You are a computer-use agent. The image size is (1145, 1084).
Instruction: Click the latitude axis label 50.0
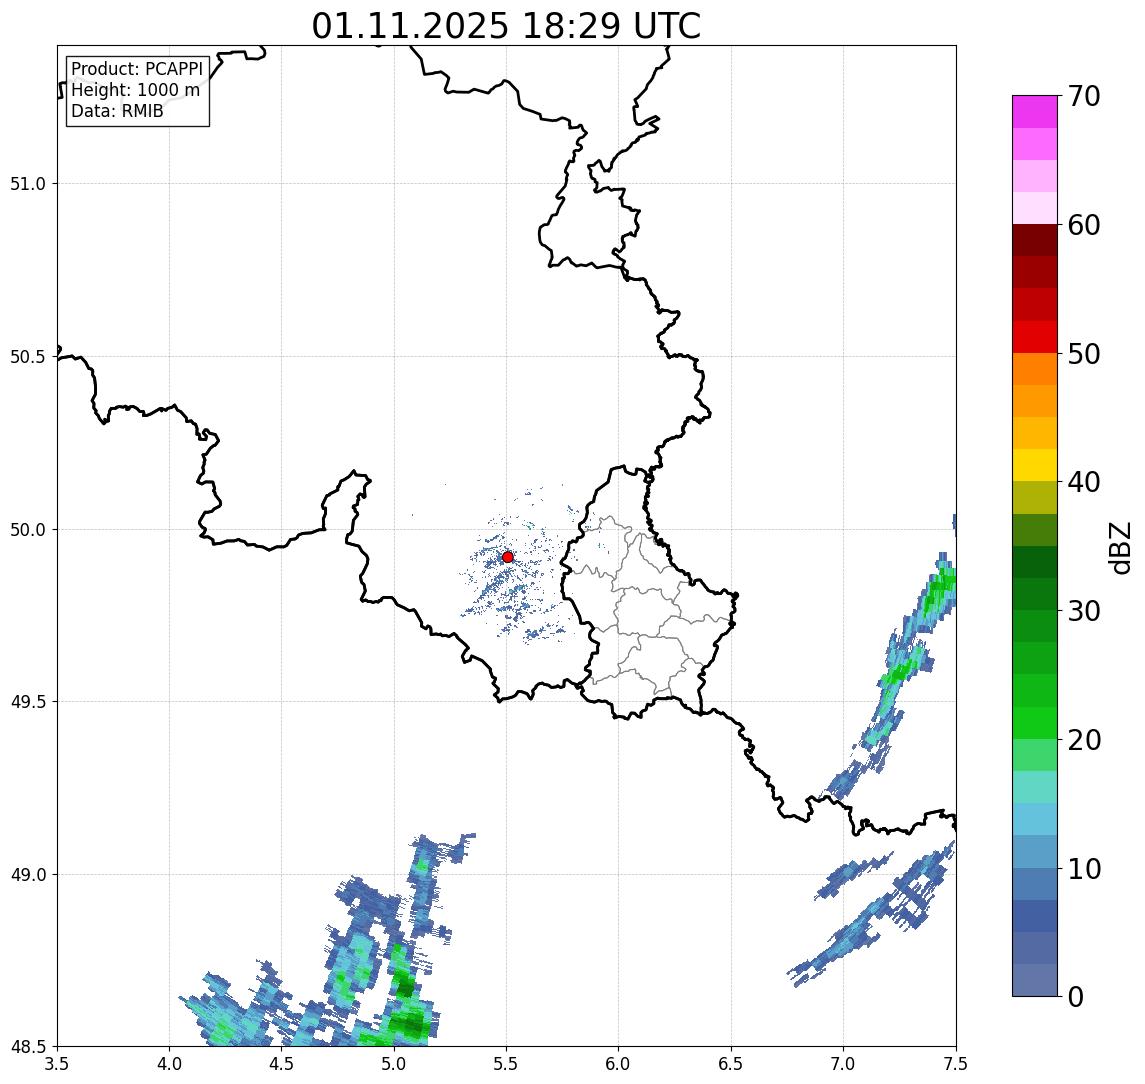28,530
